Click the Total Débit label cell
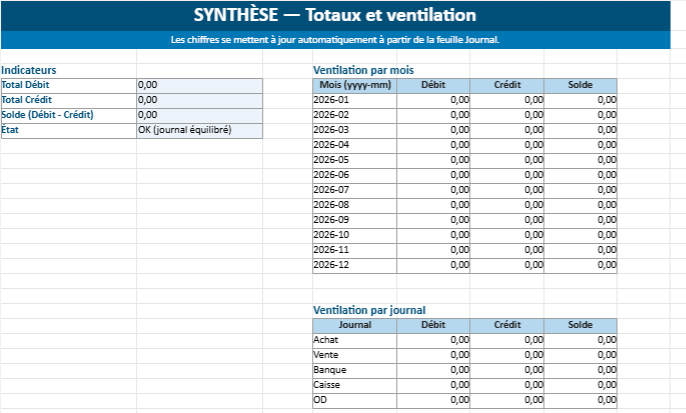The width and height of the screenshot is (686, 413). click(68, 85)
